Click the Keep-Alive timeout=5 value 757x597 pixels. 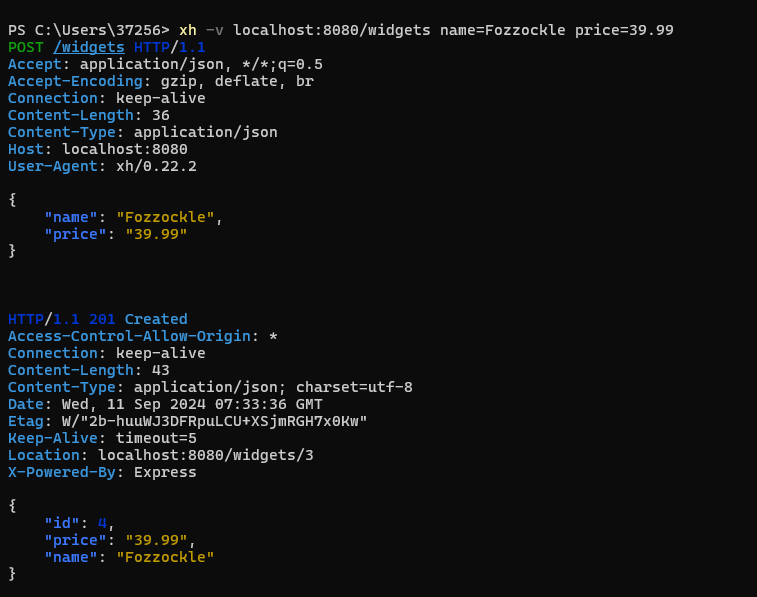tap(156, 438)
